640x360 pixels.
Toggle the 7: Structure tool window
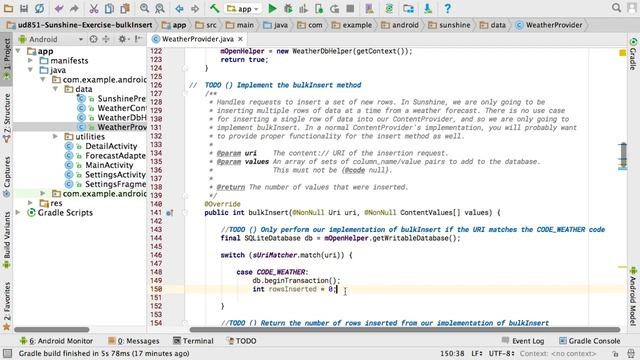pos(7,118)
